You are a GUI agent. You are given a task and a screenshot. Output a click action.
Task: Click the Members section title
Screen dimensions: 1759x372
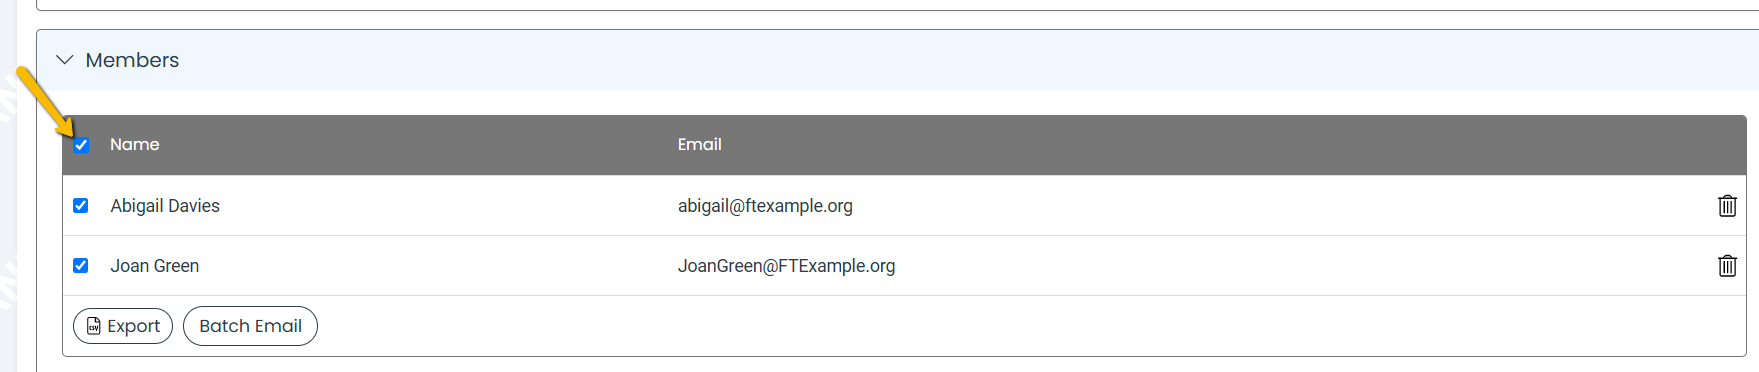click(x=132, y=60)
